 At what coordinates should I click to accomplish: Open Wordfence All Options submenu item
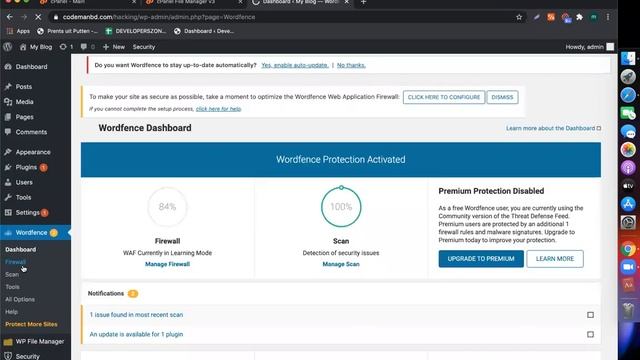20,299
